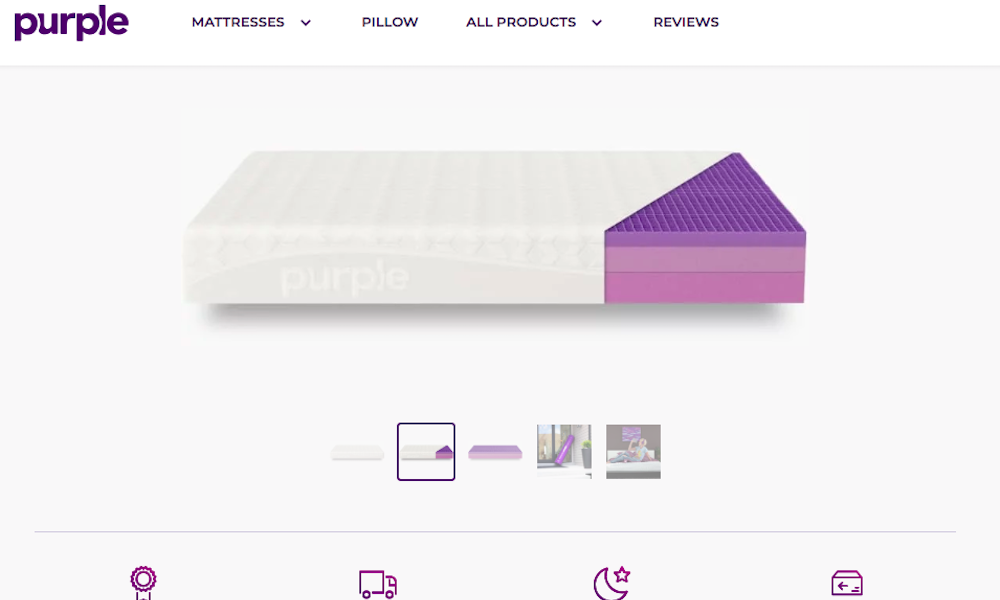Open the Reviews page
Image resolution: width=1000 pixels, height=600 pixels.
click(x=686, y=22)
